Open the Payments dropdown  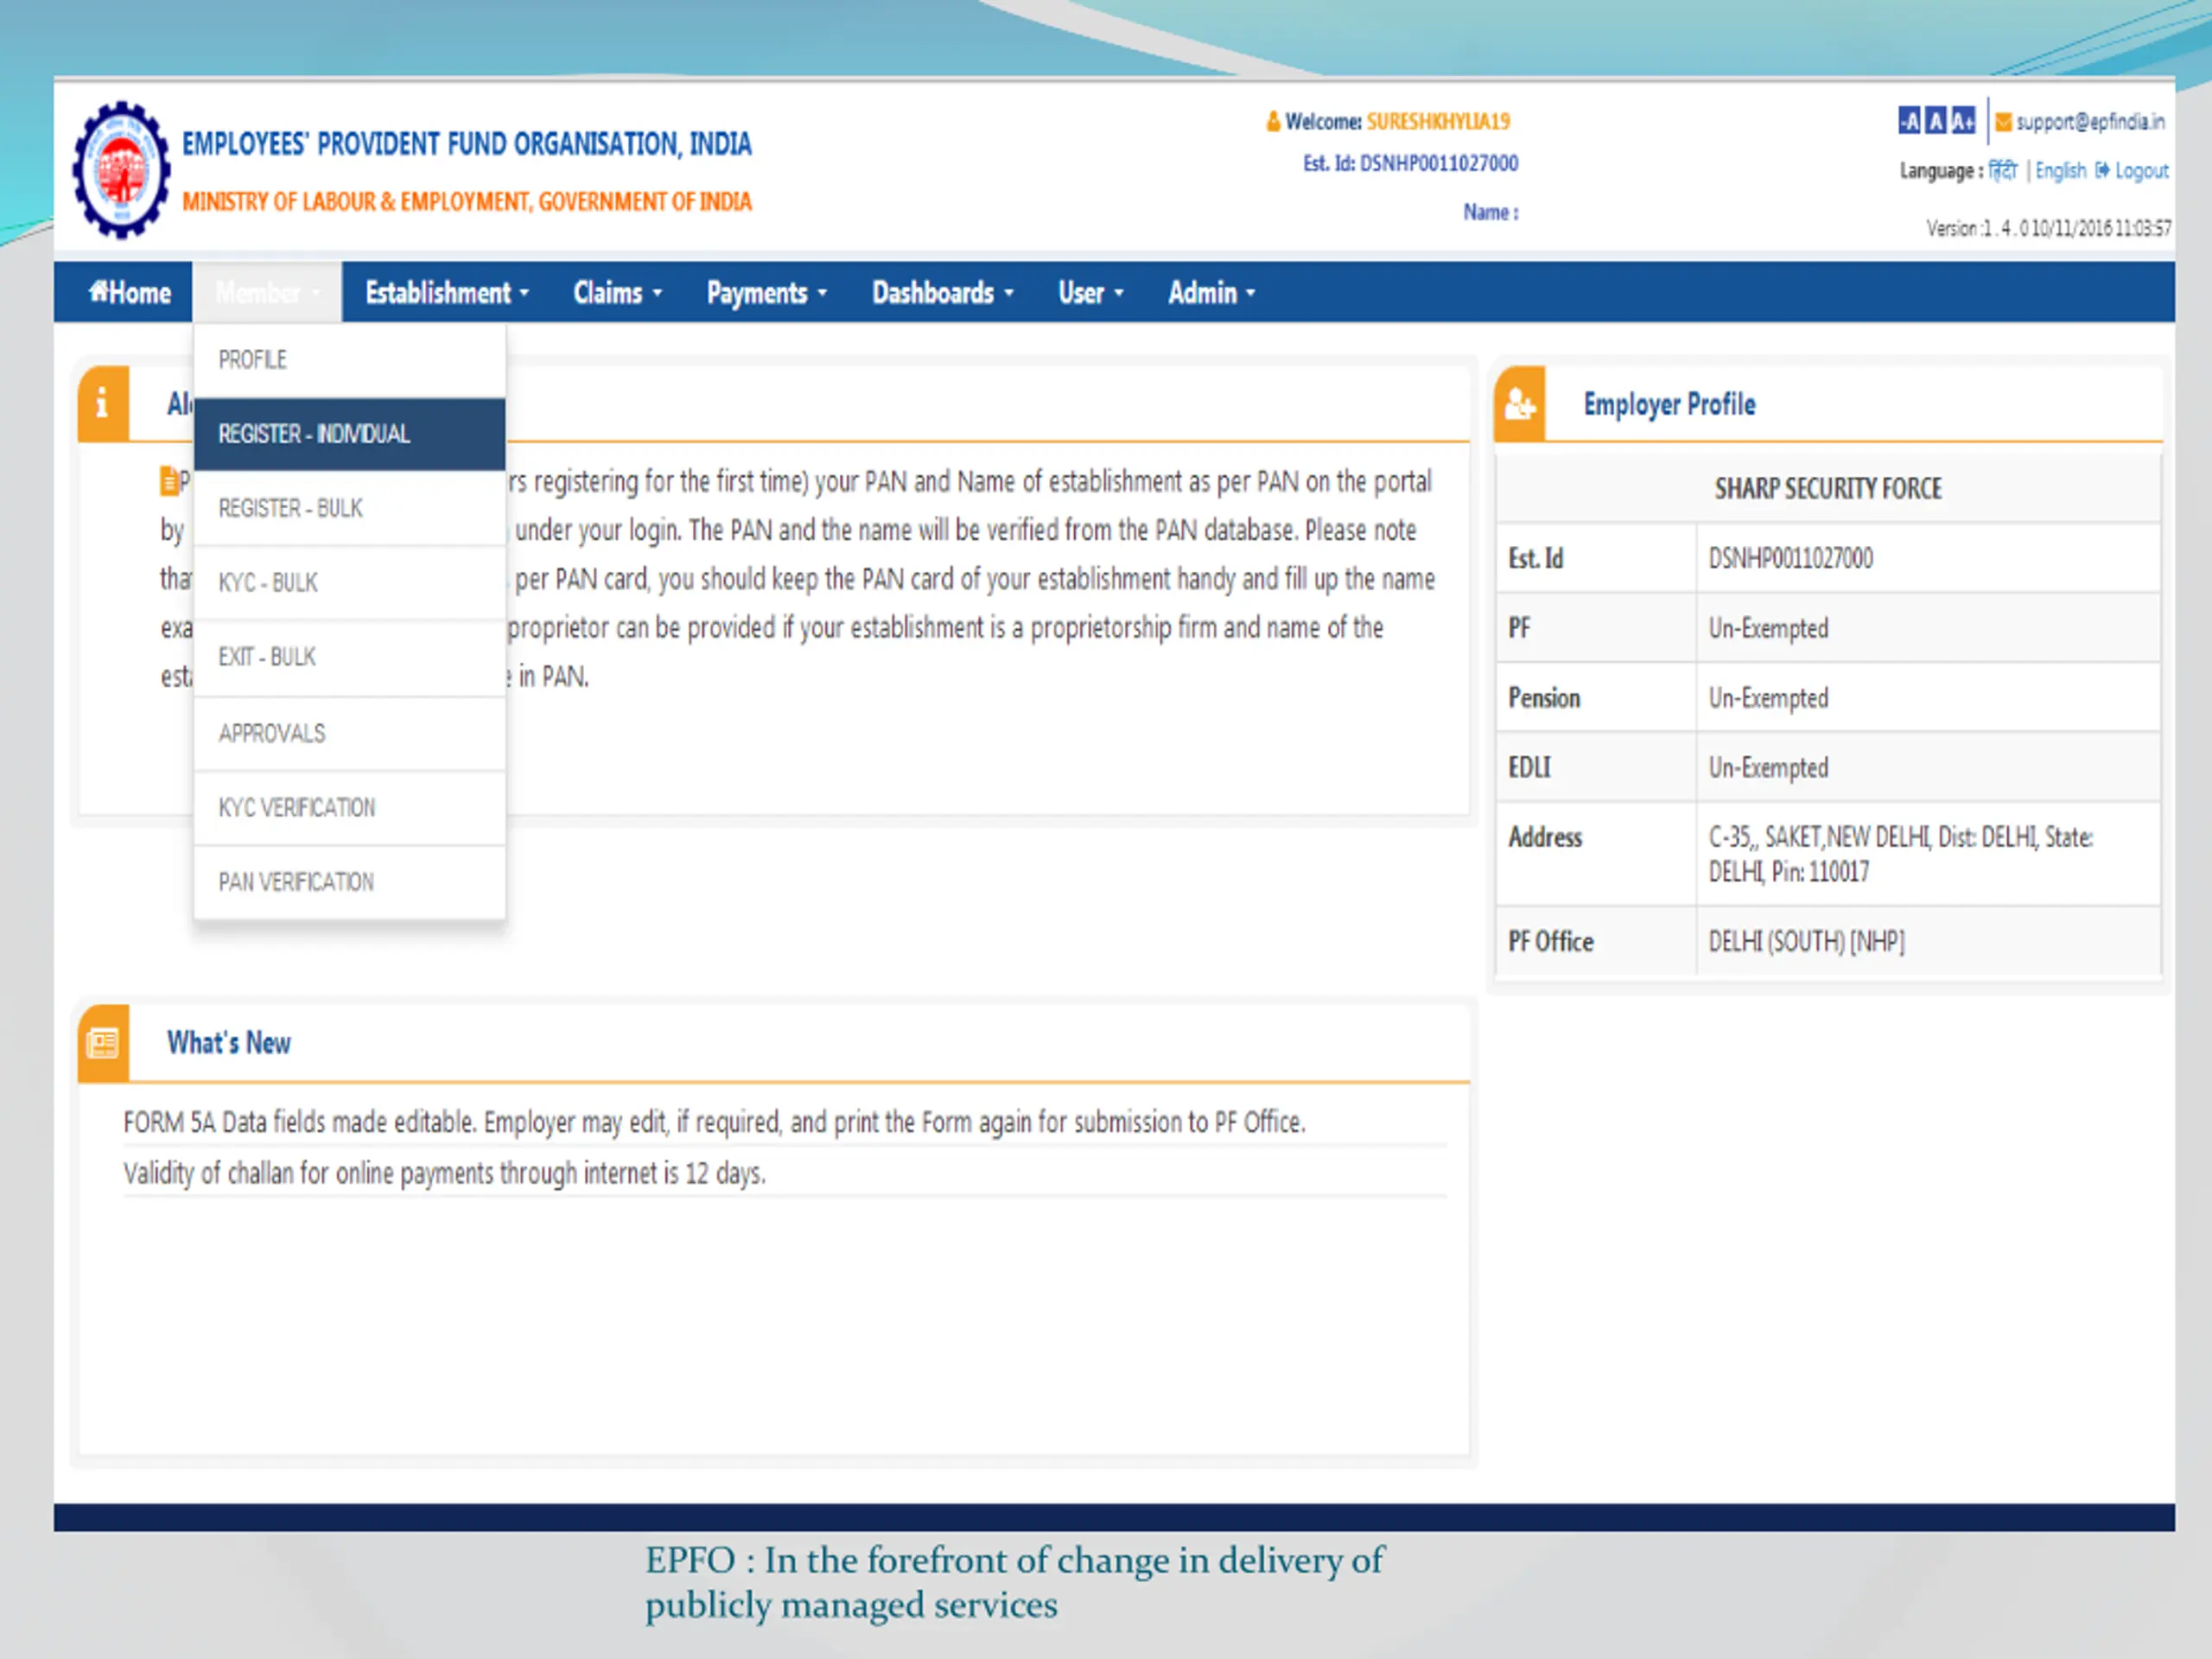767,292
